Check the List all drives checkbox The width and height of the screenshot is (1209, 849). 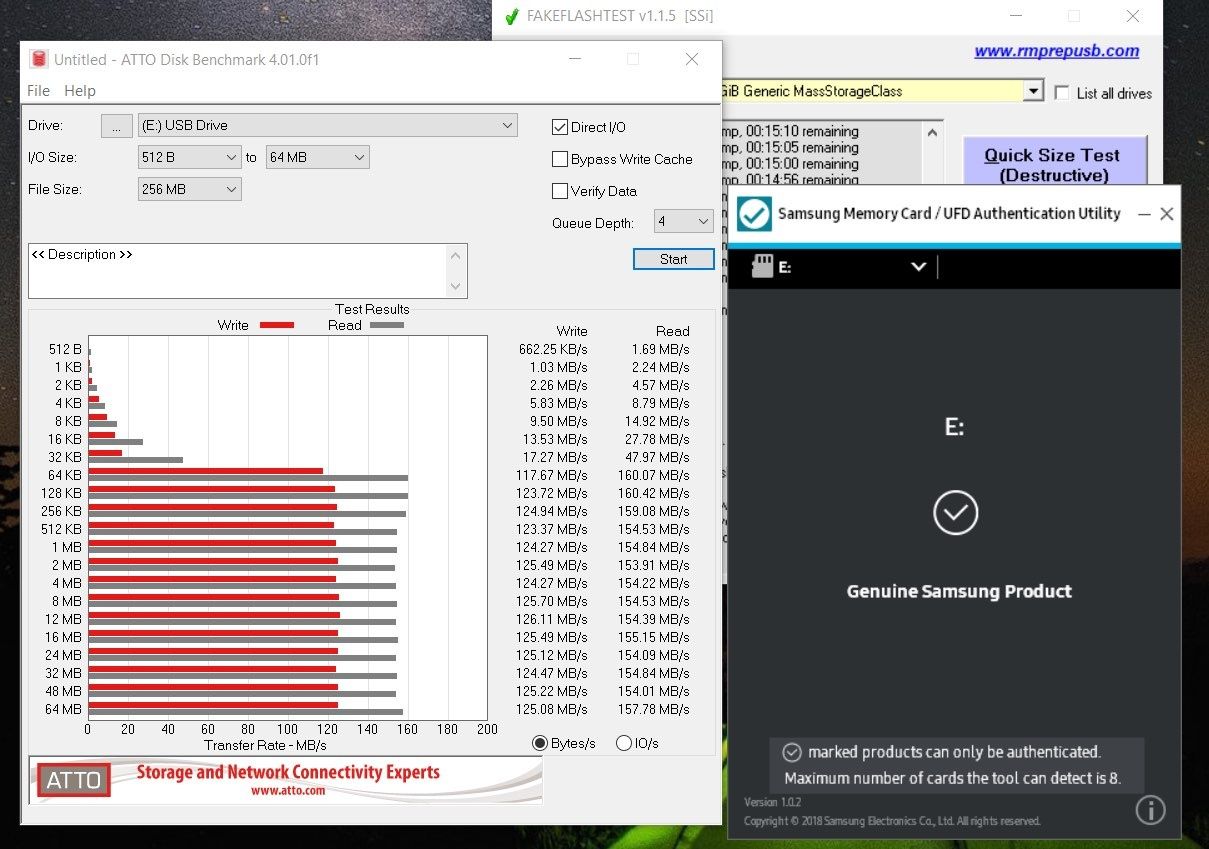point(1062,92)
